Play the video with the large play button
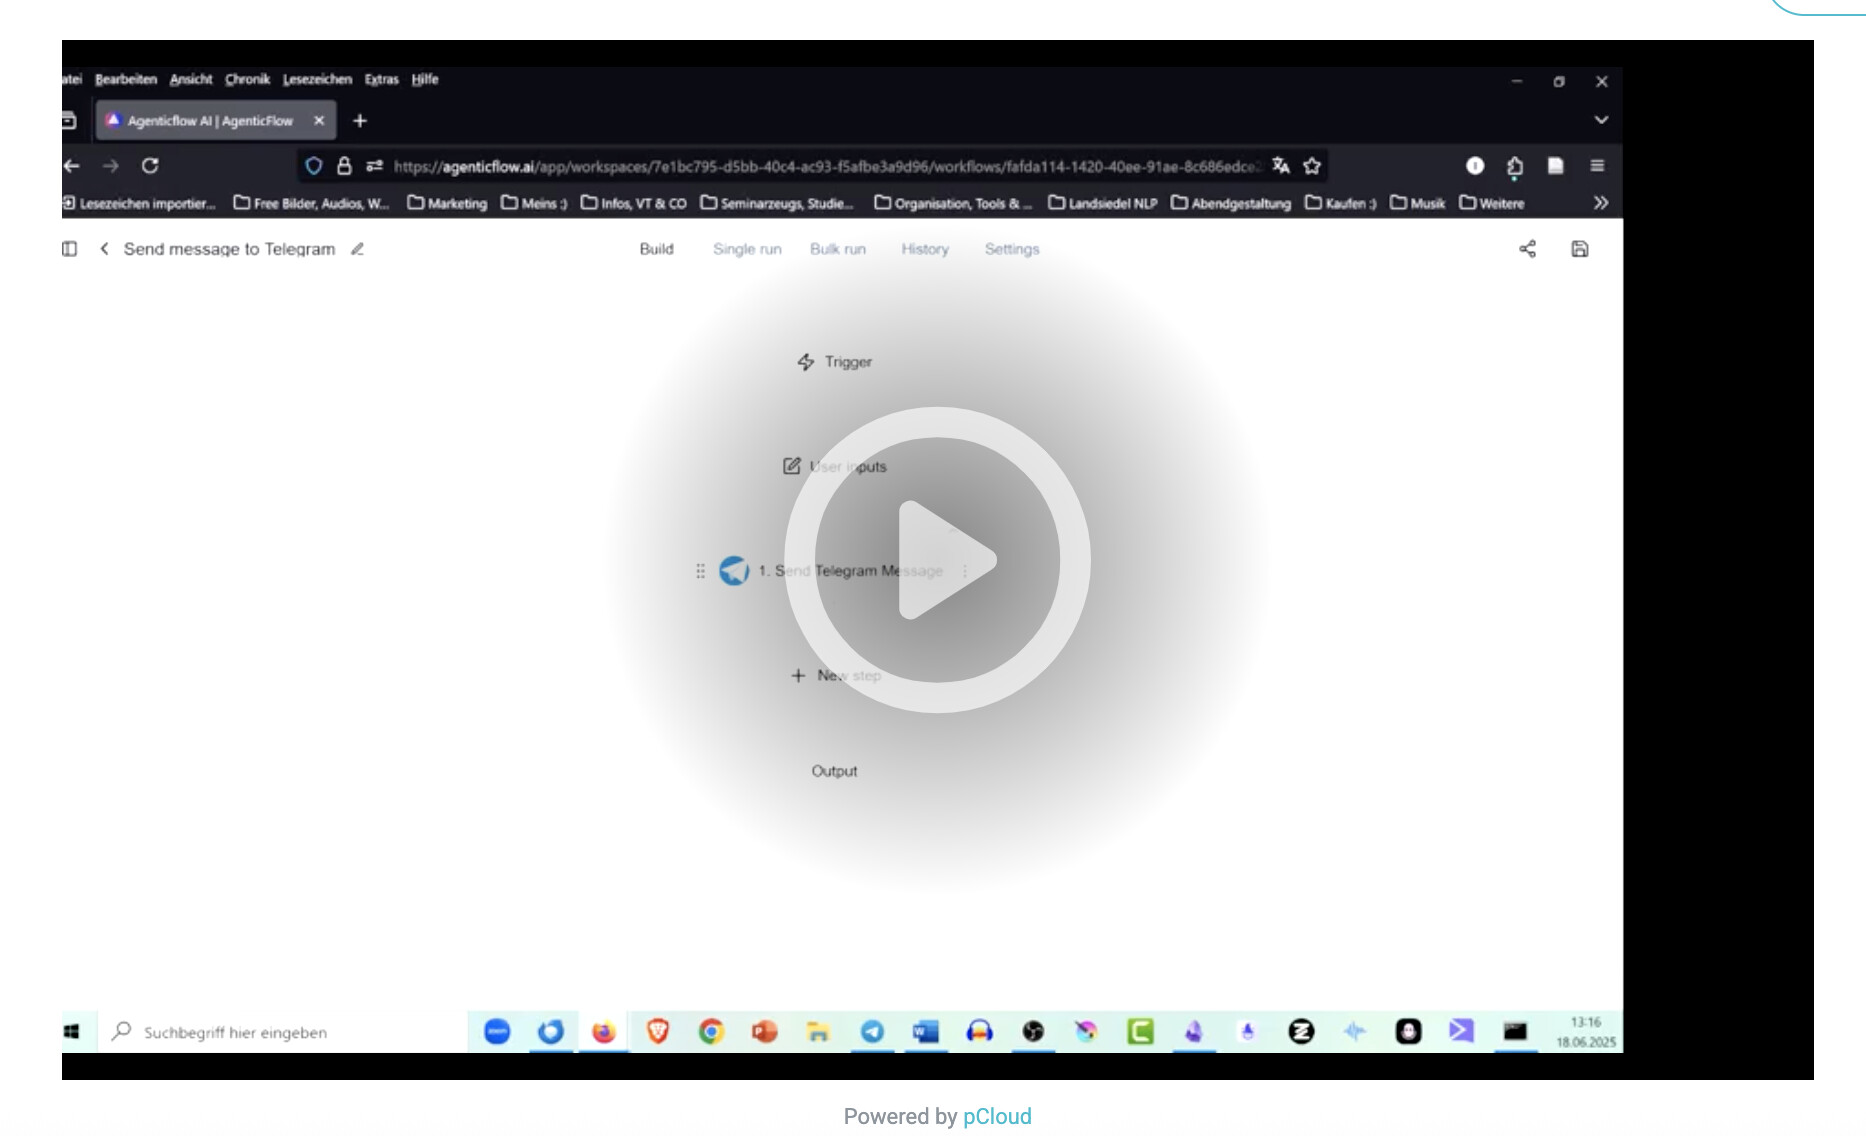Image resolution: width=1866 pixels, height=1136 pixels. (x=937, y=560)
